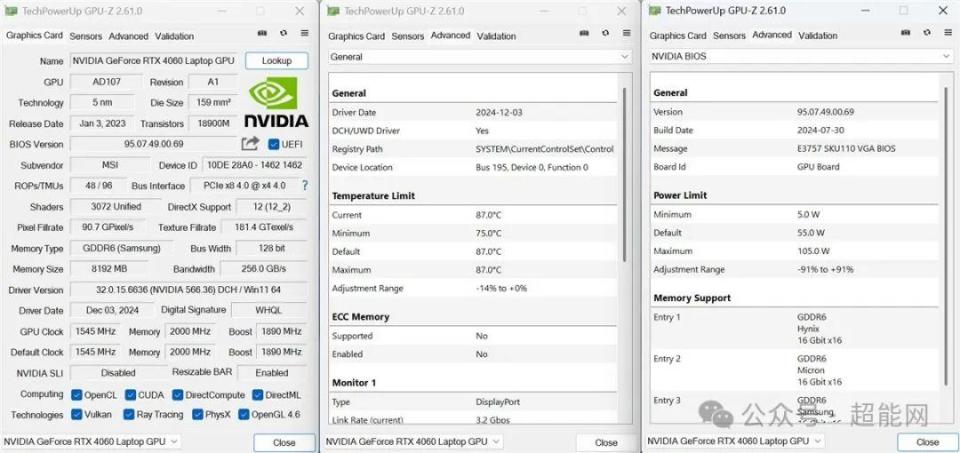Toggle the CUDA checkbox
The width and height of the screenshot is (960, 453).
tap(130, 395)
